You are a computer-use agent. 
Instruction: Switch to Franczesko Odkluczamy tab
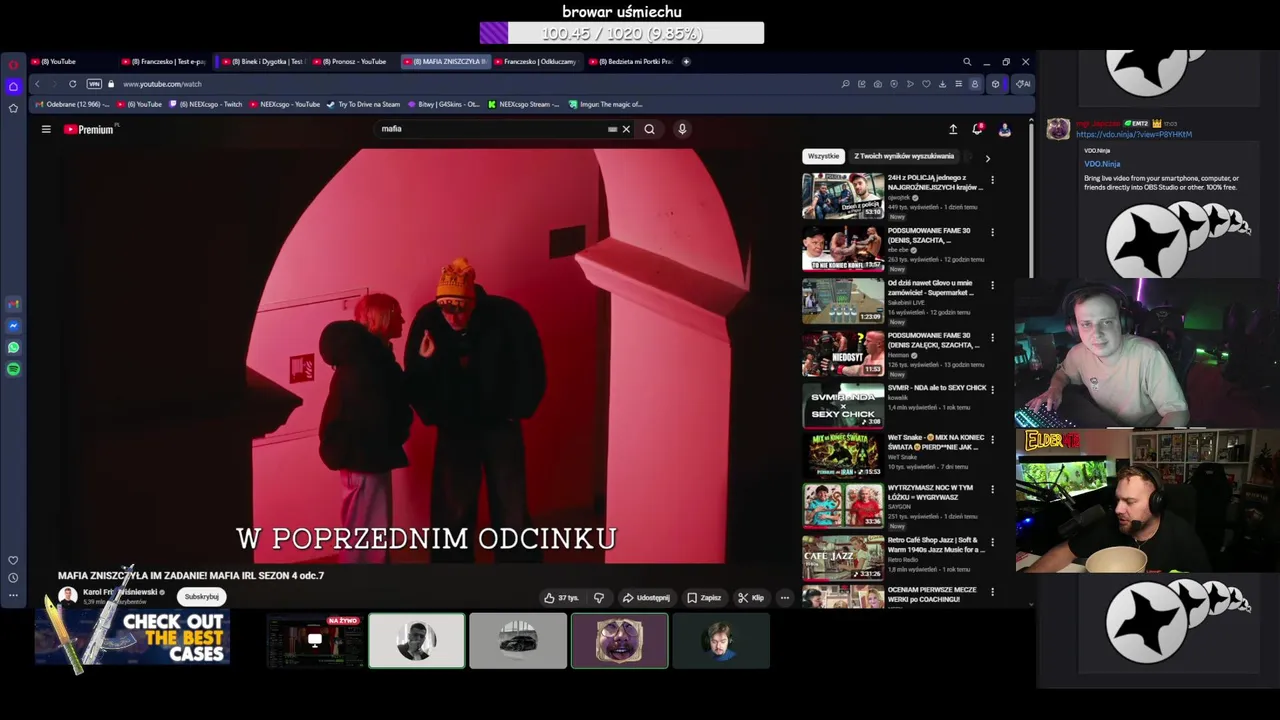pos(535,62)
